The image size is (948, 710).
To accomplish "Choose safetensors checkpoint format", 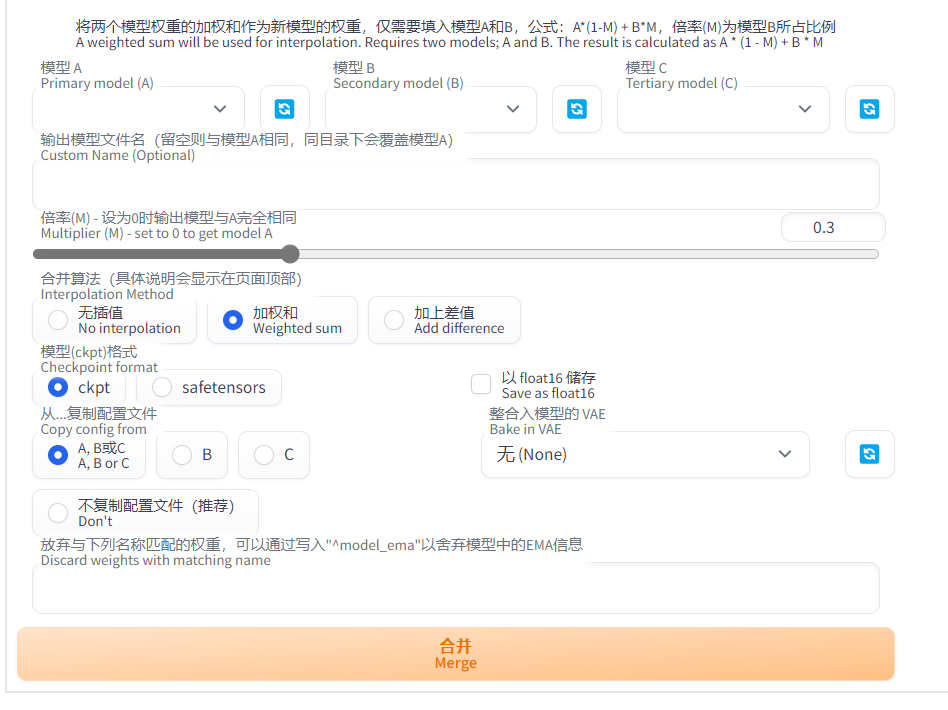I will [162, 387].
